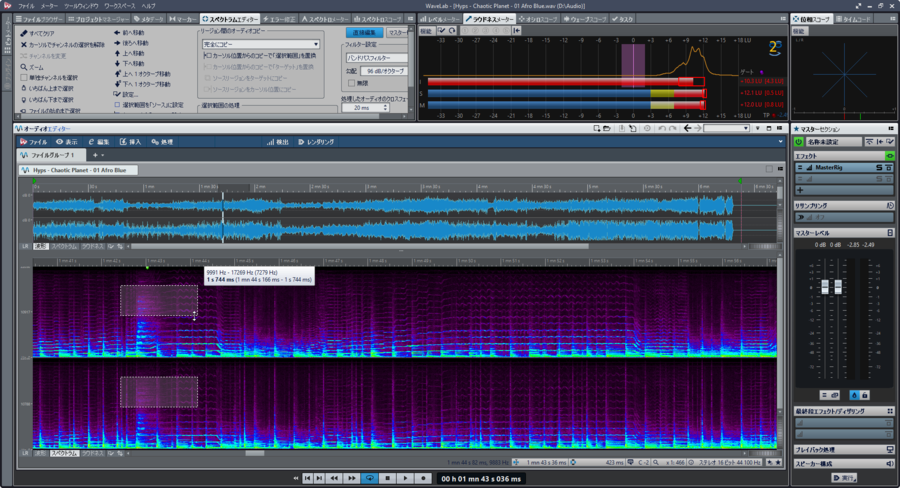Click loudness meter settings checkmark icon
The width and height of the screenshot is (900, 488).
click(x=441, y=31)
